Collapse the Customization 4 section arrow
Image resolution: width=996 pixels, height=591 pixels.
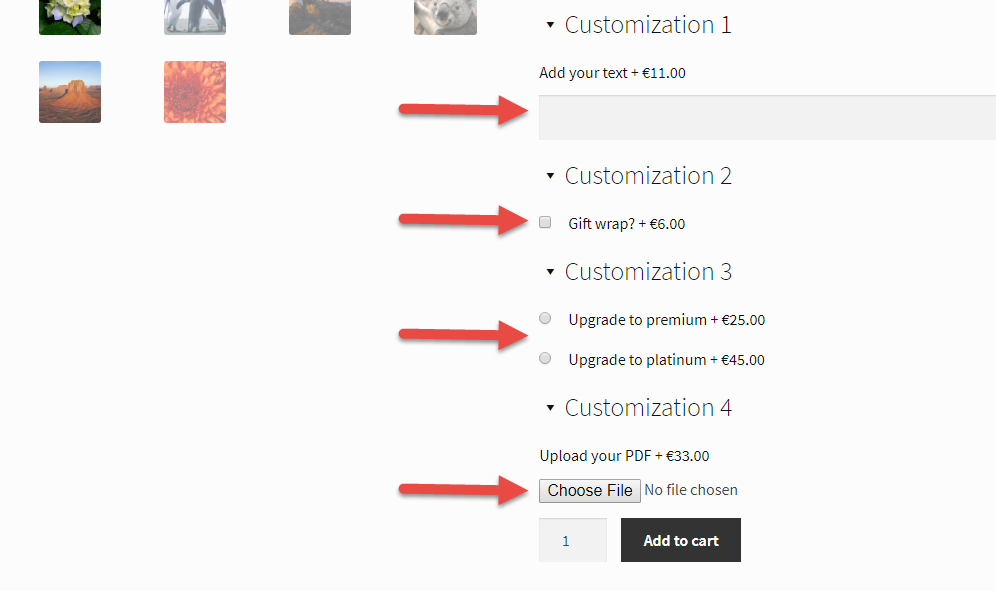pyautogui.click(x=550, y=408)
